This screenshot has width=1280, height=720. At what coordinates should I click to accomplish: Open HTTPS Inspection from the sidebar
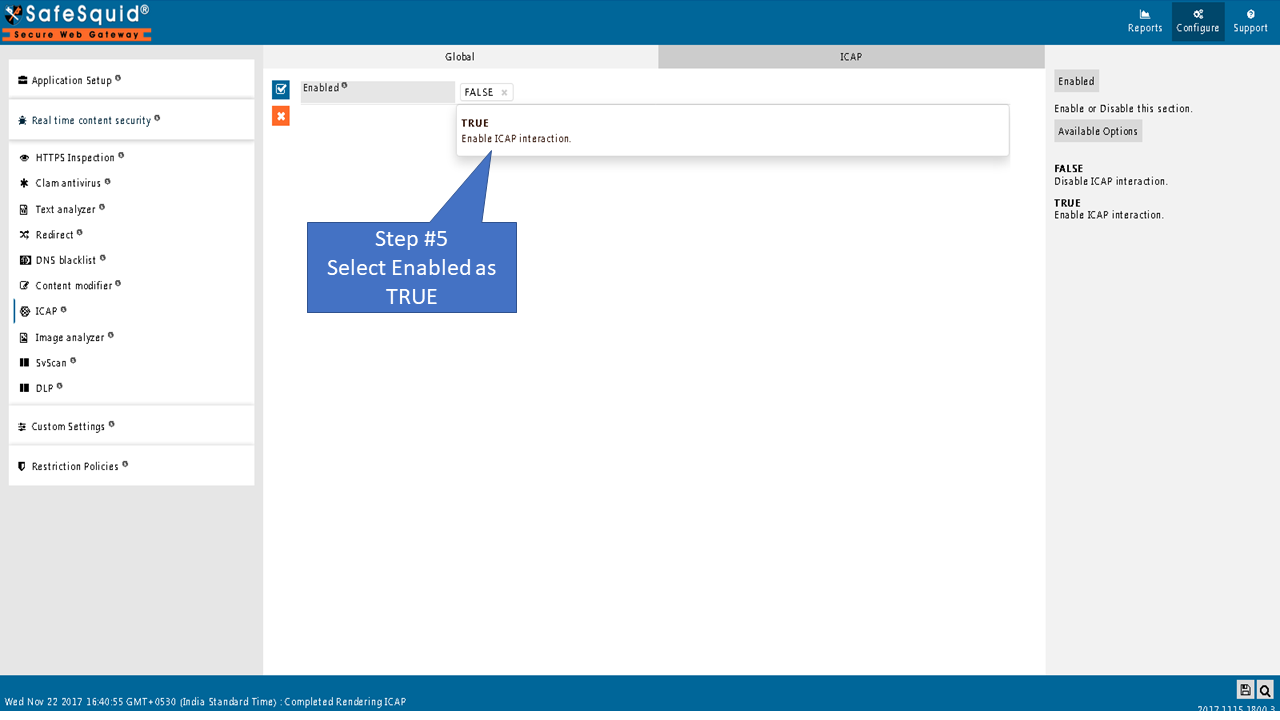click(x=74, y=157)
